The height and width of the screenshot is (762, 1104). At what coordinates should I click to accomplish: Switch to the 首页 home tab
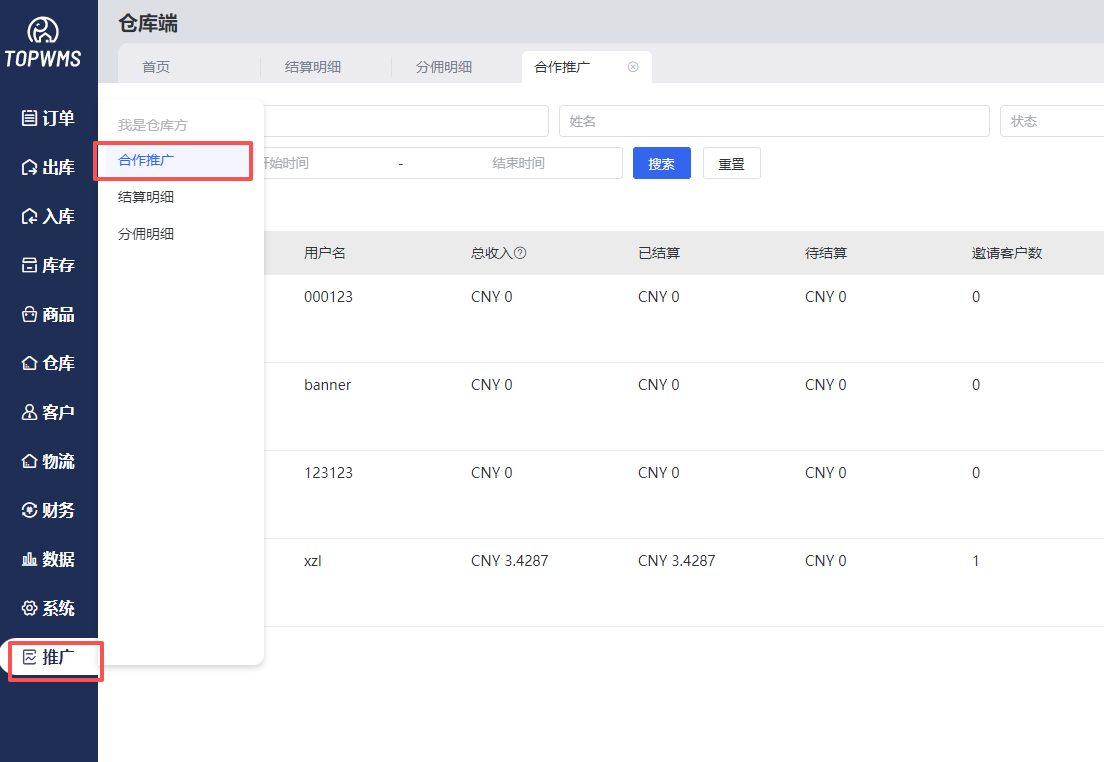(x=156, y=67)
